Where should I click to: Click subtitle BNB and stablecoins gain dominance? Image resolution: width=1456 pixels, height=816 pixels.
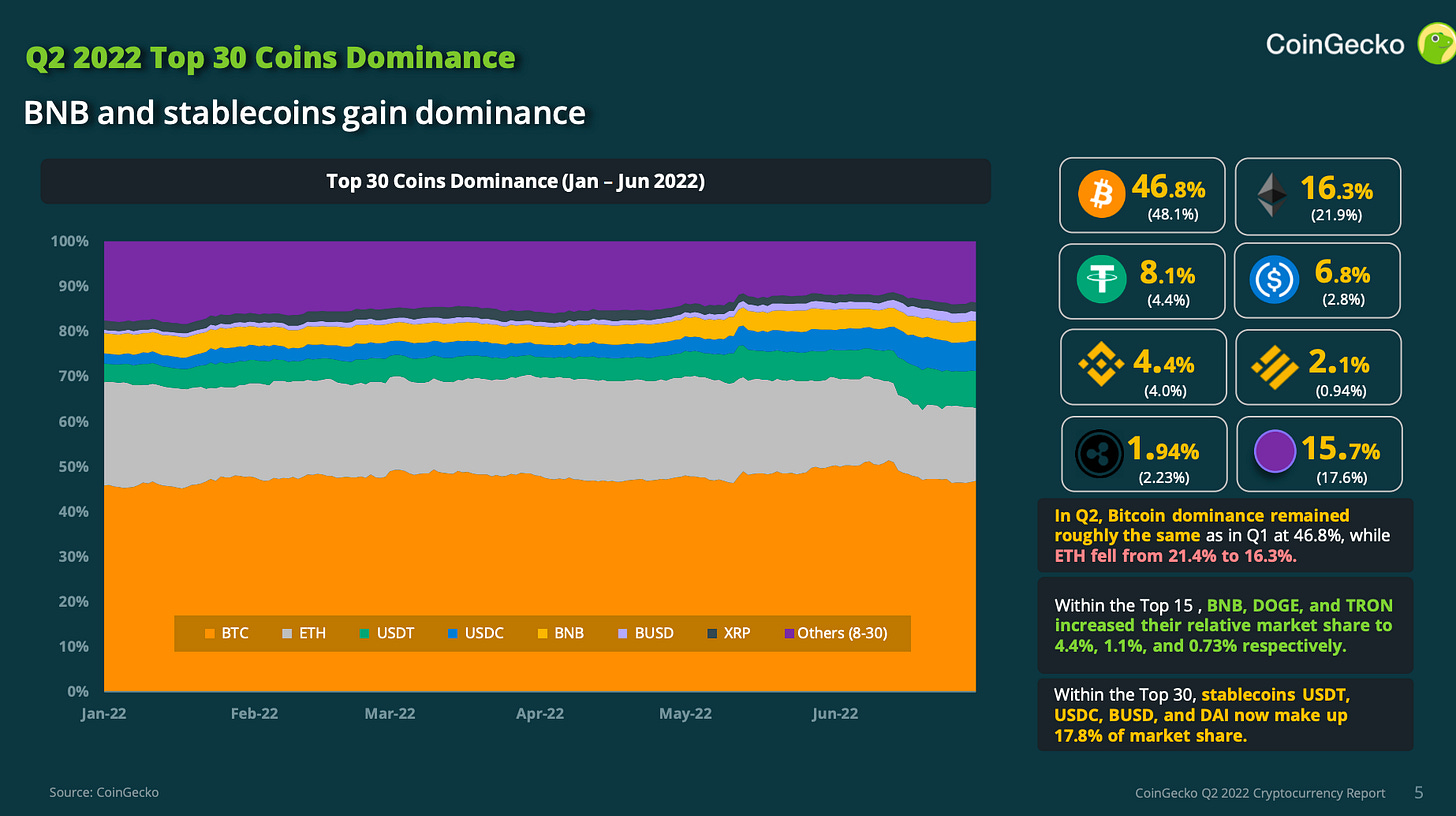(305, 113)
